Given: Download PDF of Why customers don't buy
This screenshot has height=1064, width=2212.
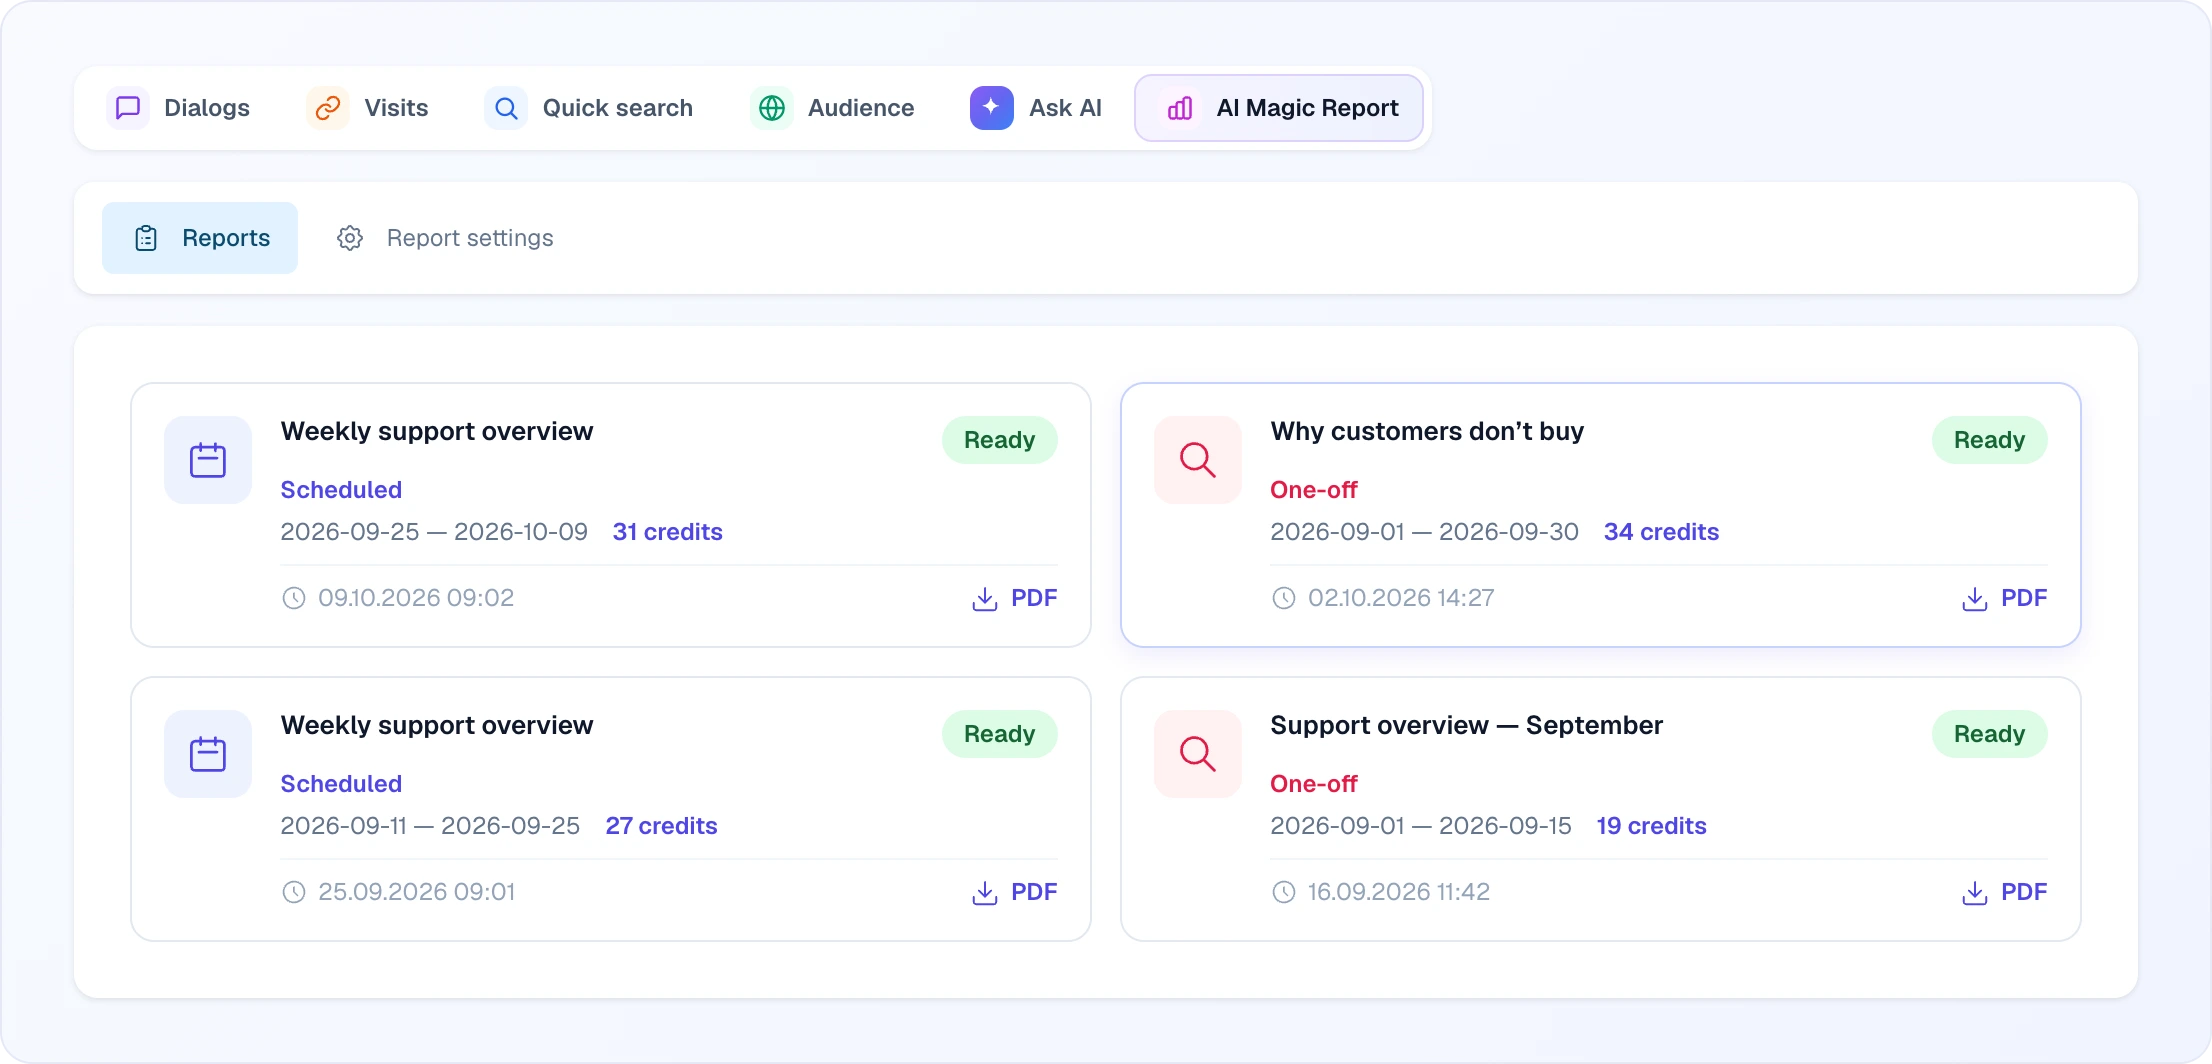Looking at the screenshot, I should tap(2005, 598).
